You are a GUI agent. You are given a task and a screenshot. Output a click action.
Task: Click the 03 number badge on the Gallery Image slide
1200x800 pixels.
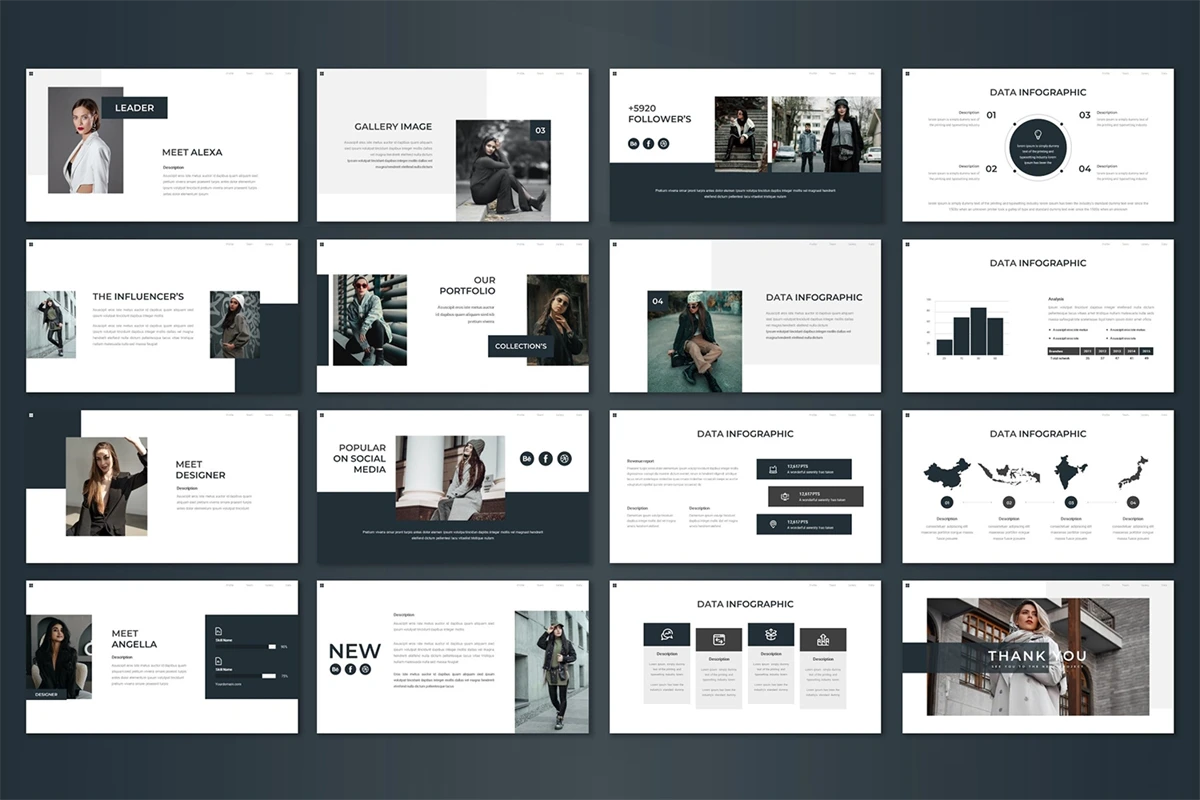540,131
